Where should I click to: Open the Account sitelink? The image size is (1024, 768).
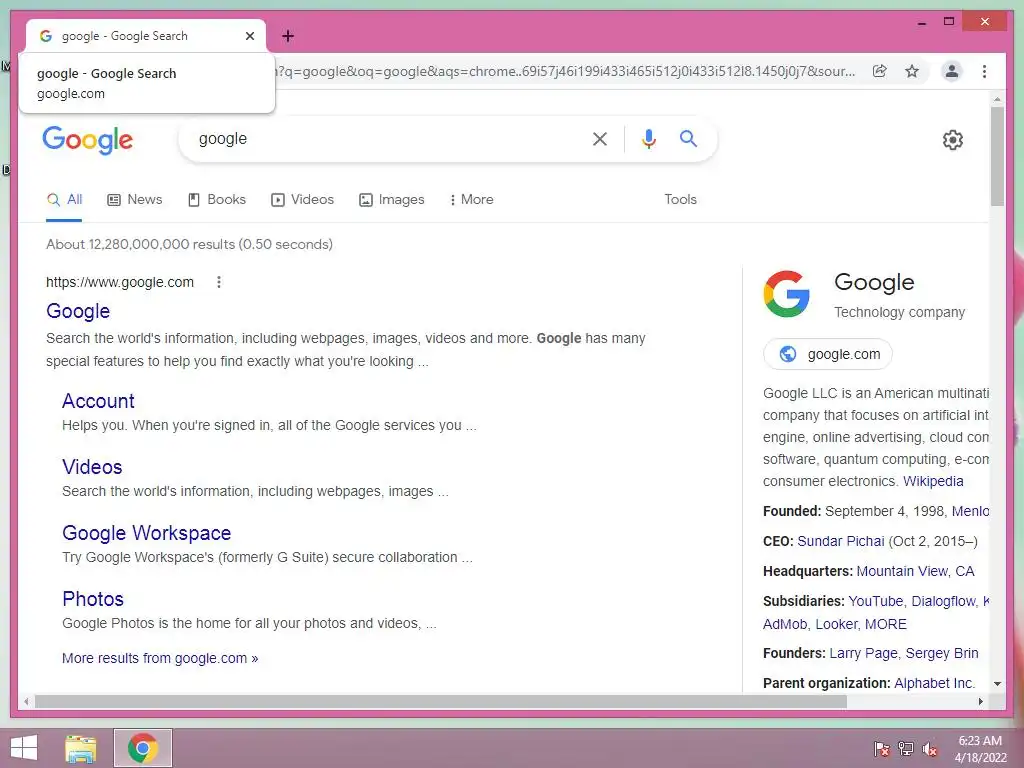click(x=98, y=401)
